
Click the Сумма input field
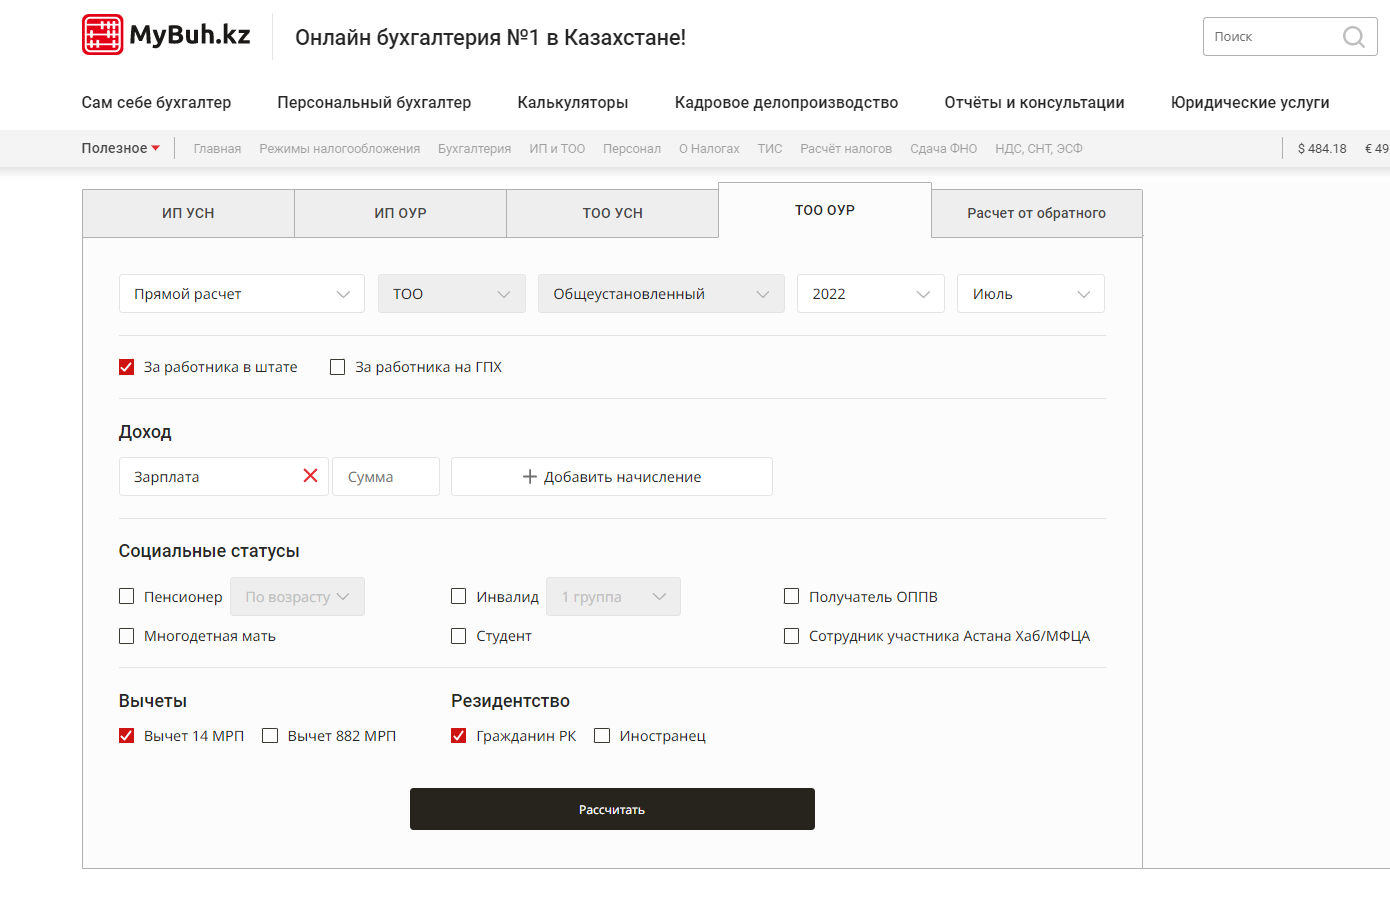(386, 477)
